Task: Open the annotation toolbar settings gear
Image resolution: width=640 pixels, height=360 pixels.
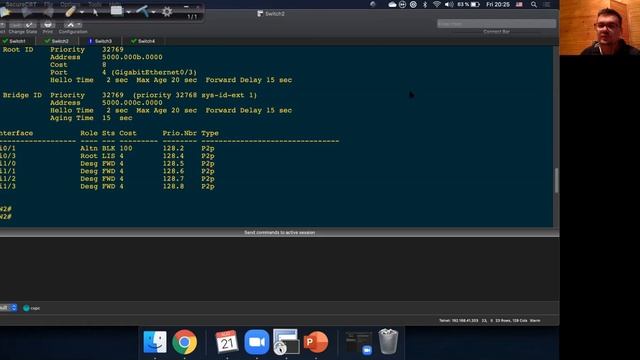Action: (x=167, y=11)
